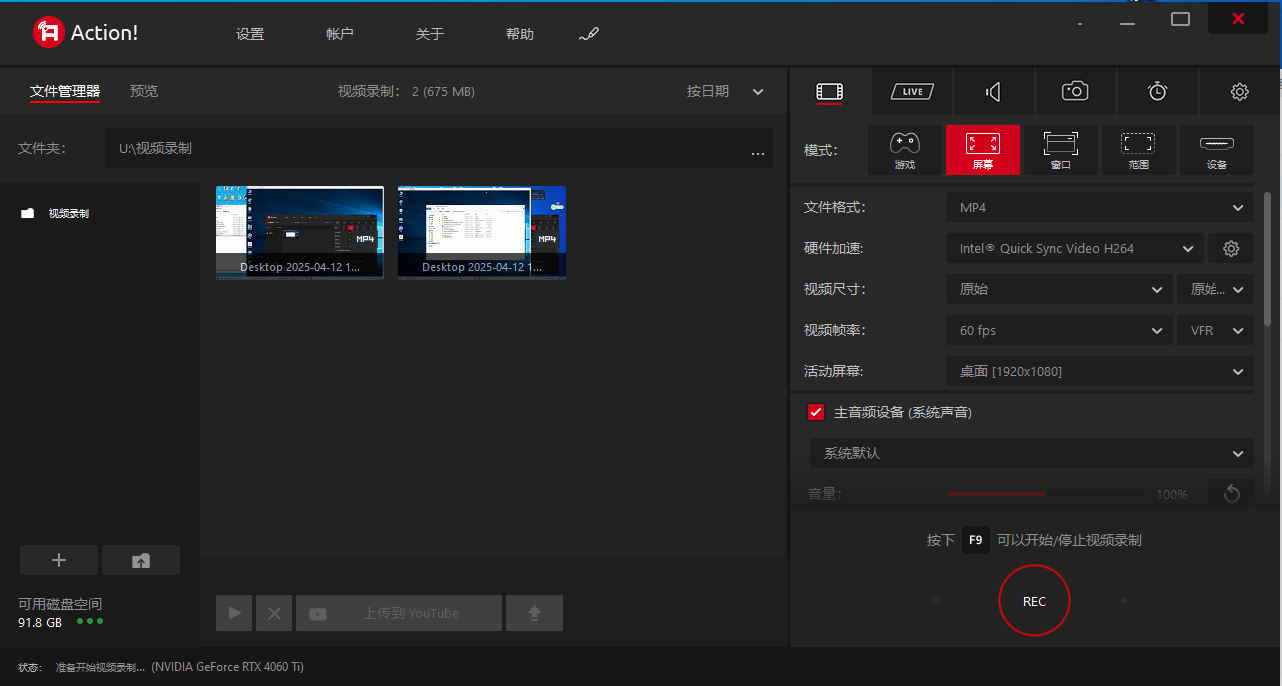Screen dimensions: 1282x686
Task: Click the 视频录制: 2 (675 MB) text
Action: (406, 91)
